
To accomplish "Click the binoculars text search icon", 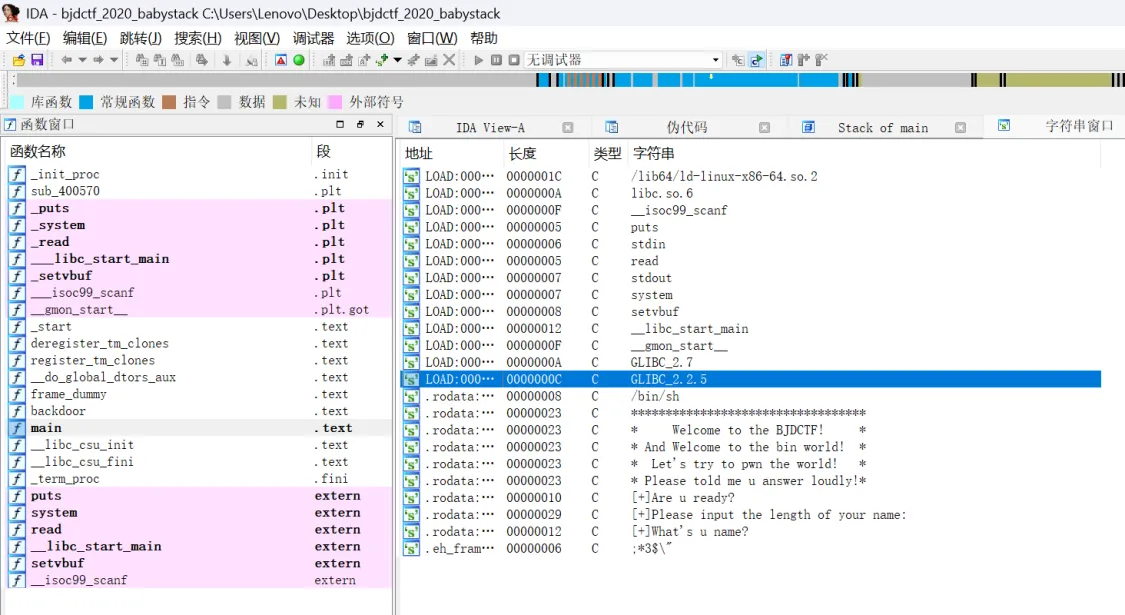I will point(159,60).
